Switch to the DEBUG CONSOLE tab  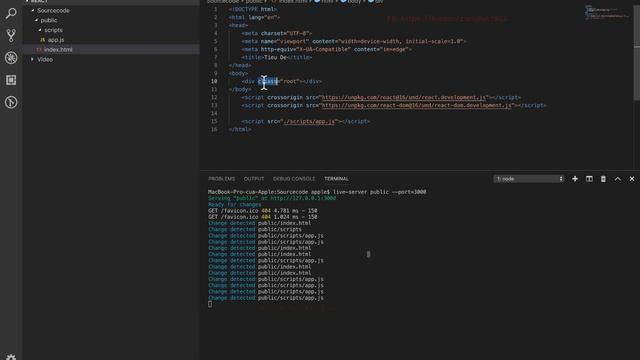tap(294, 179)
